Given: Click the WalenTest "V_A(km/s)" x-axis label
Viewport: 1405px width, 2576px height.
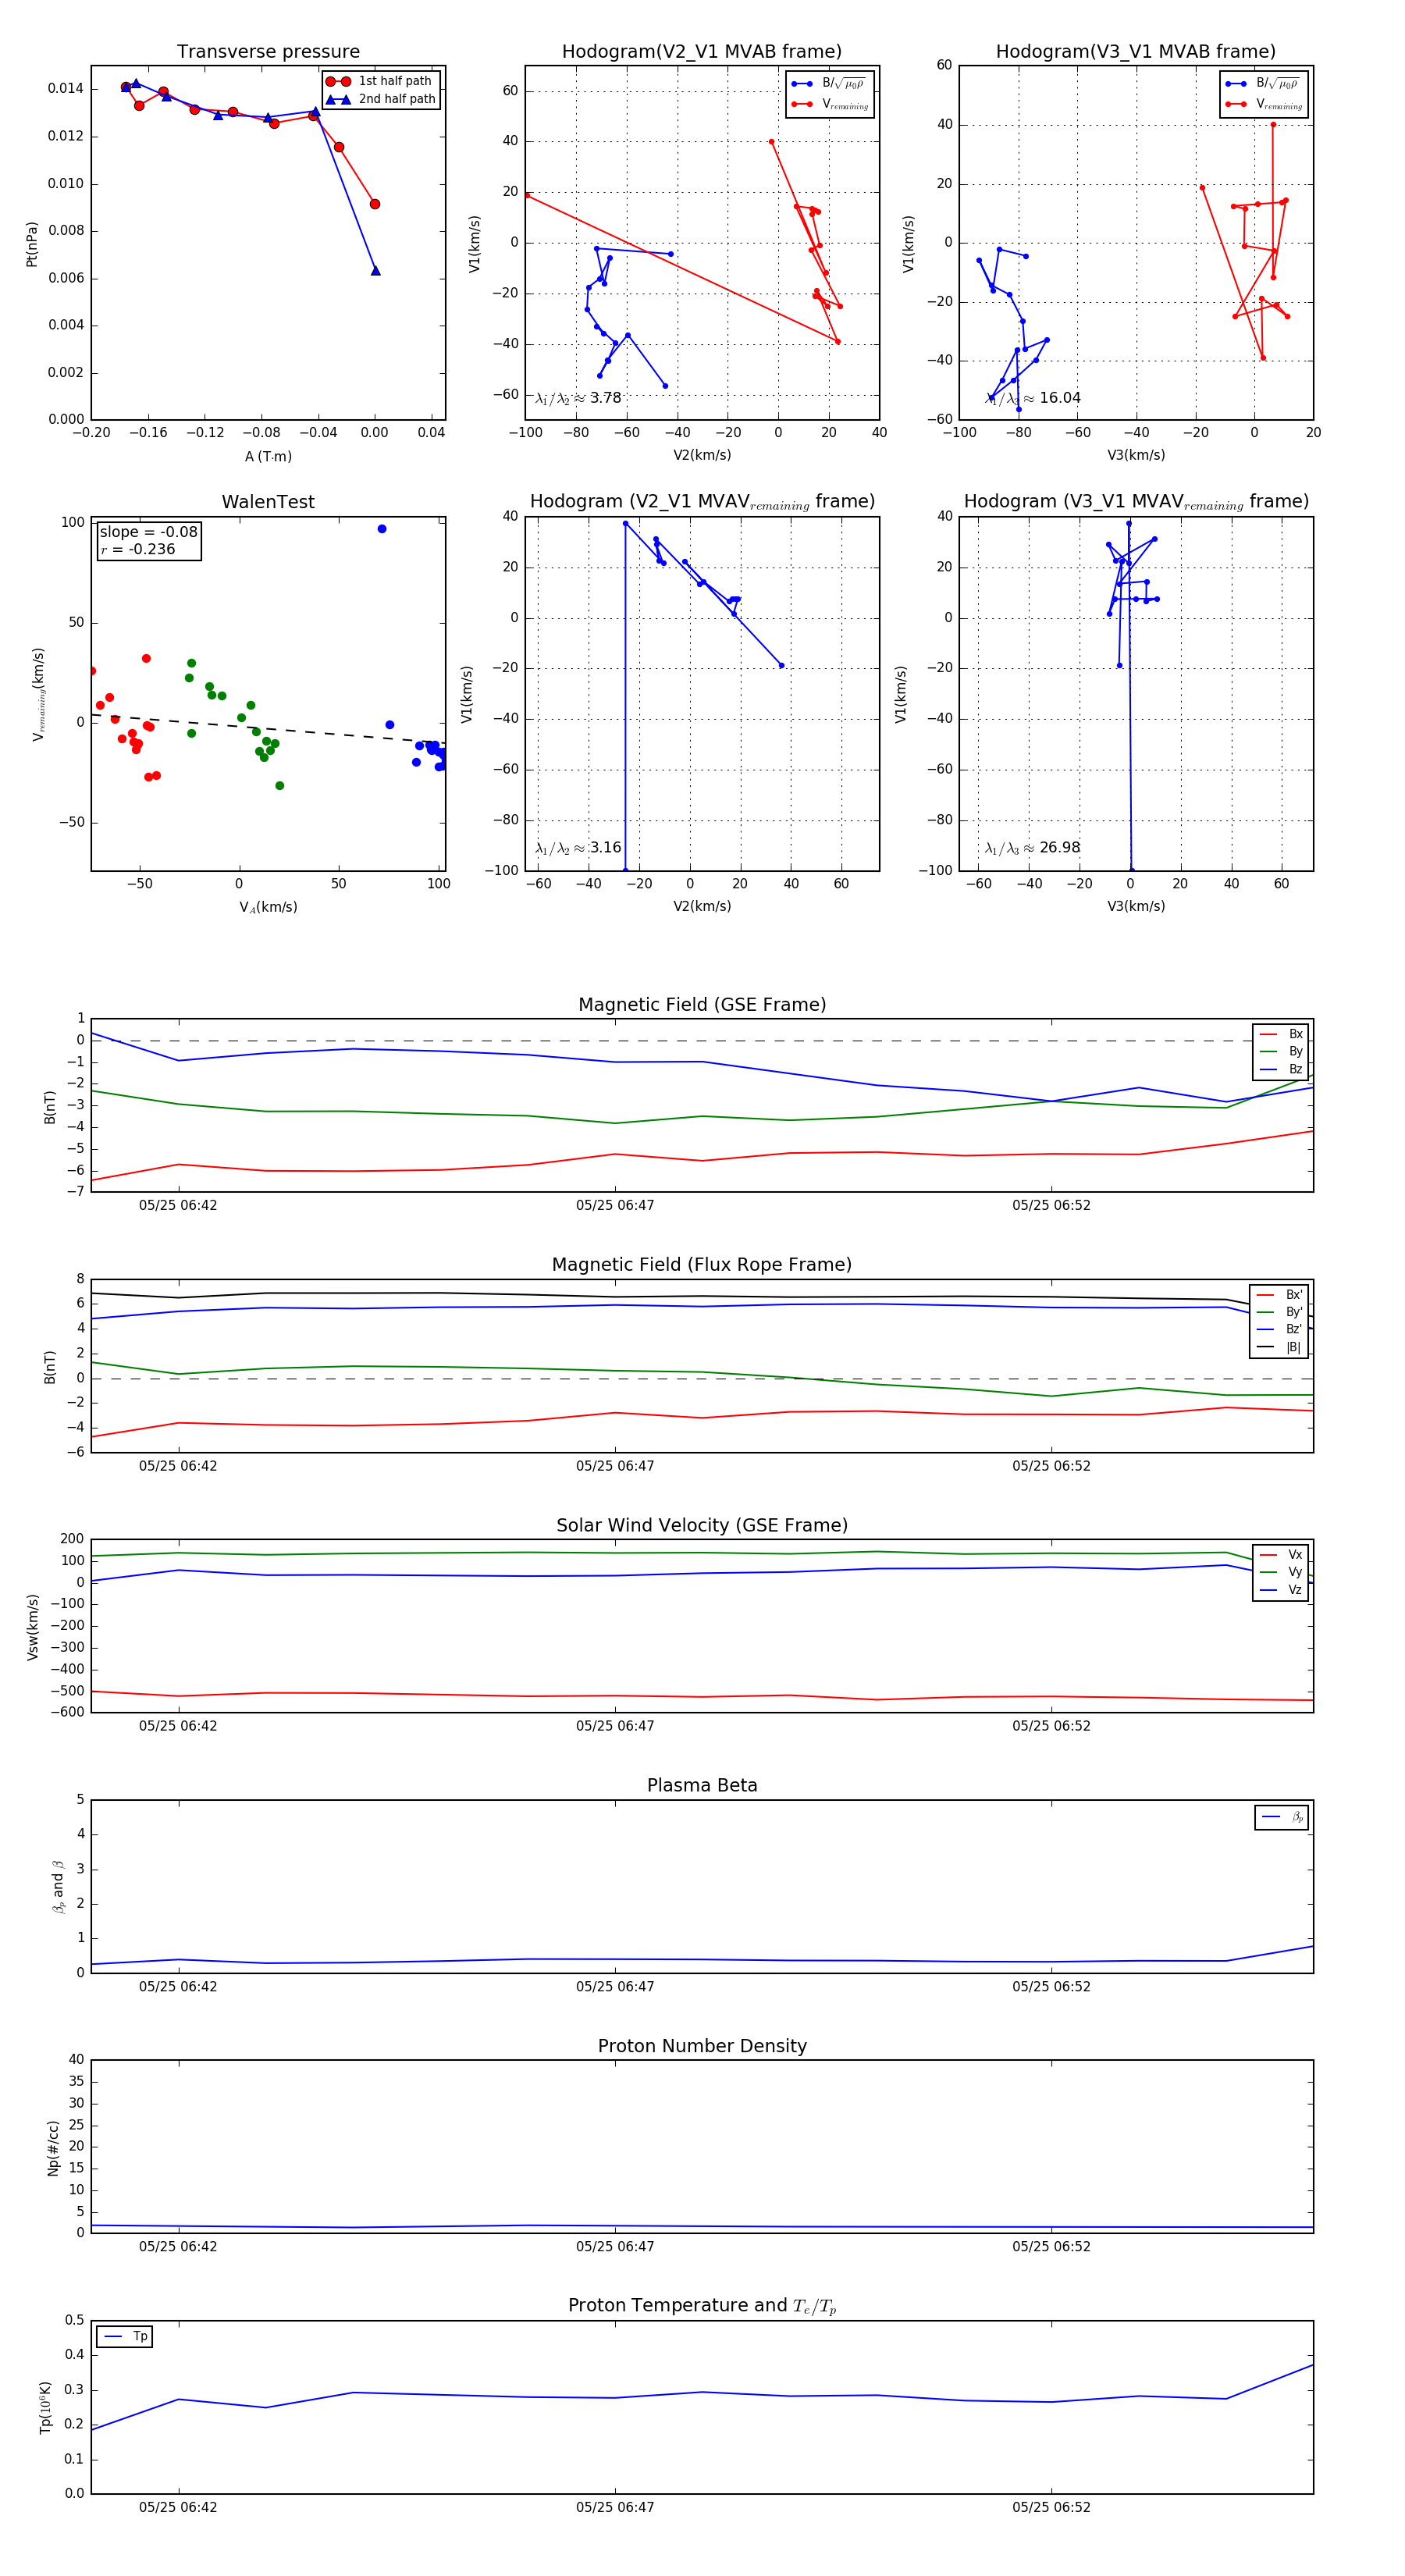Looking at the screenshot, I should [x=268, y=907].
